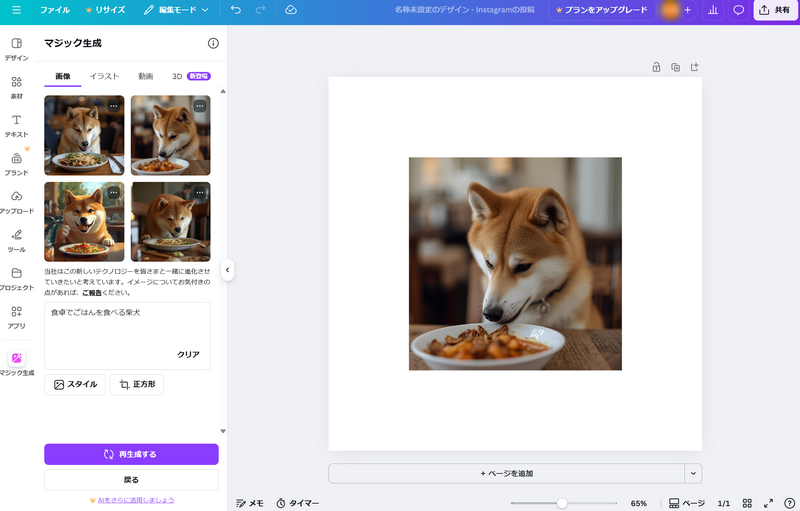Open the テキスト text sidebar panel
Screen dimensions: 800x511
point(16,125)
